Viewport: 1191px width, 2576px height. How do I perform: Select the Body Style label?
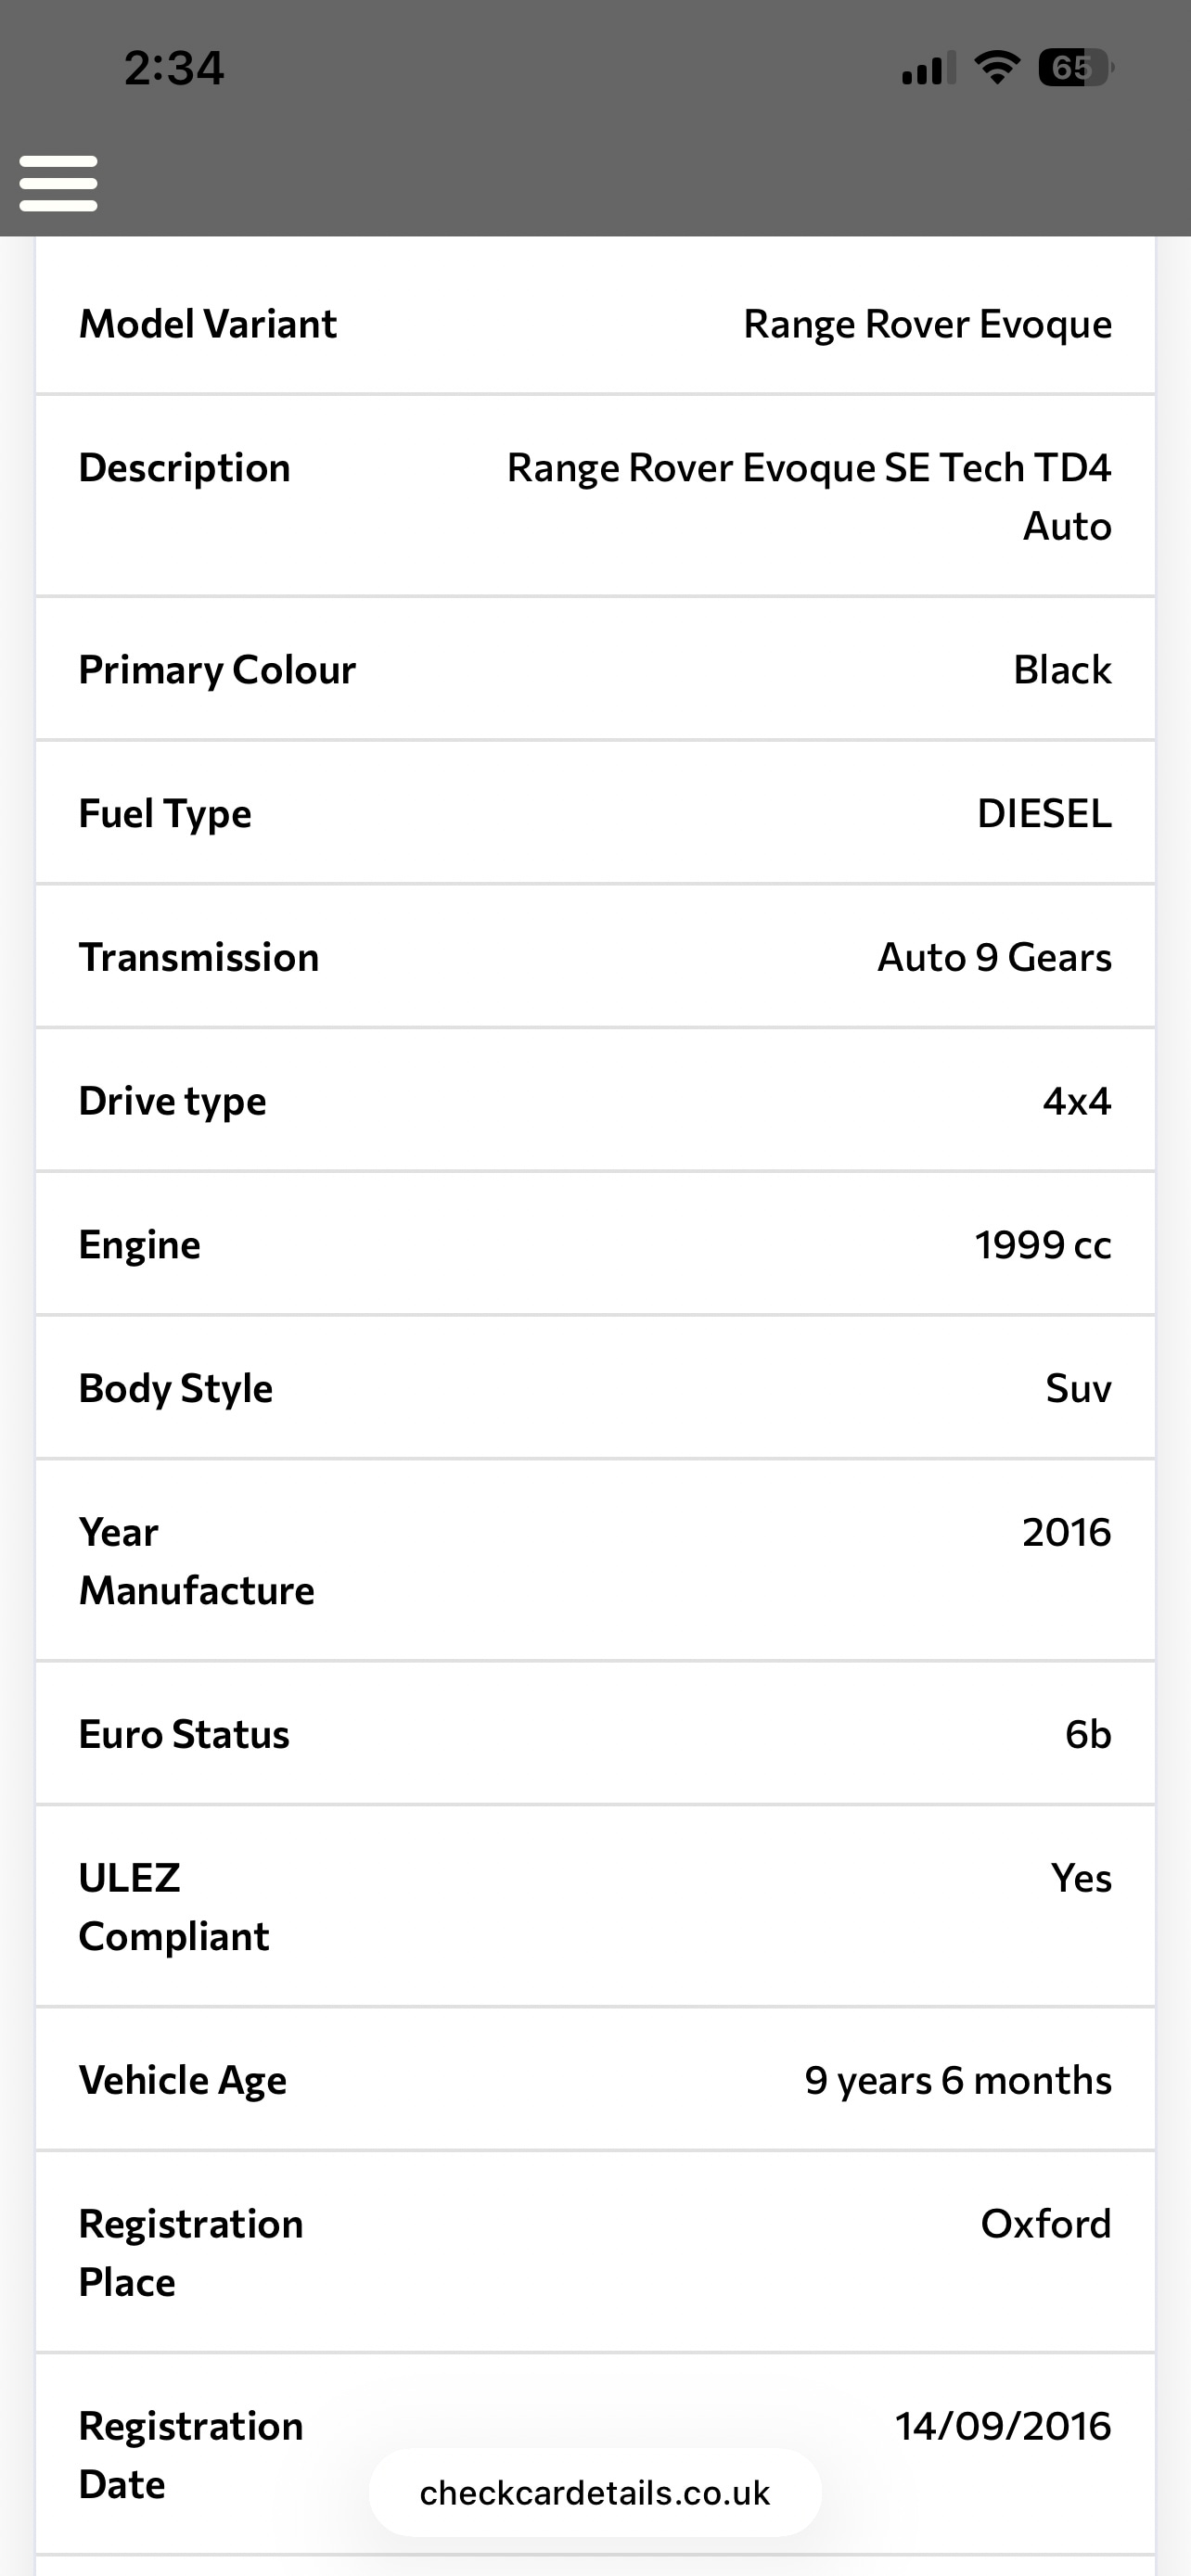(176, 1389)
